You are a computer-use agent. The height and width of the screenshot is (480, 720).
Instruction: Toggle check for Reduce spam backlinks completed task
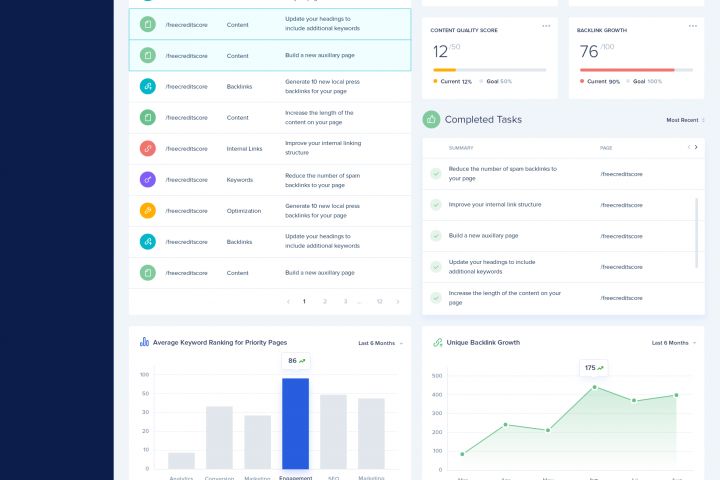coord(436,174)
